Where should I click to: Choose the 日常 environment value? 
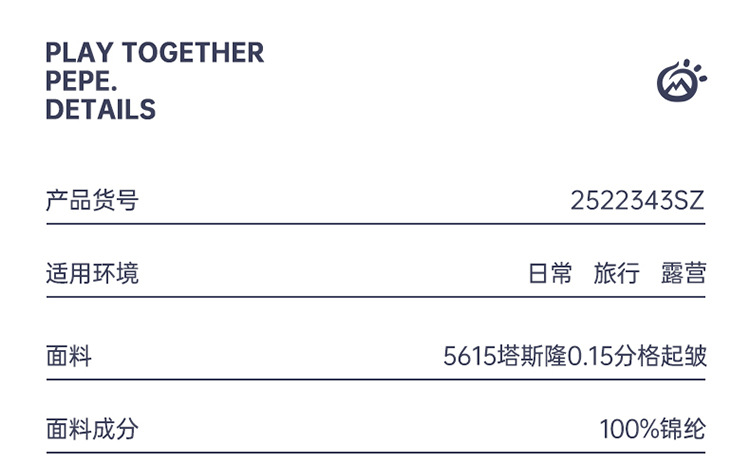(x=550, y=273)
